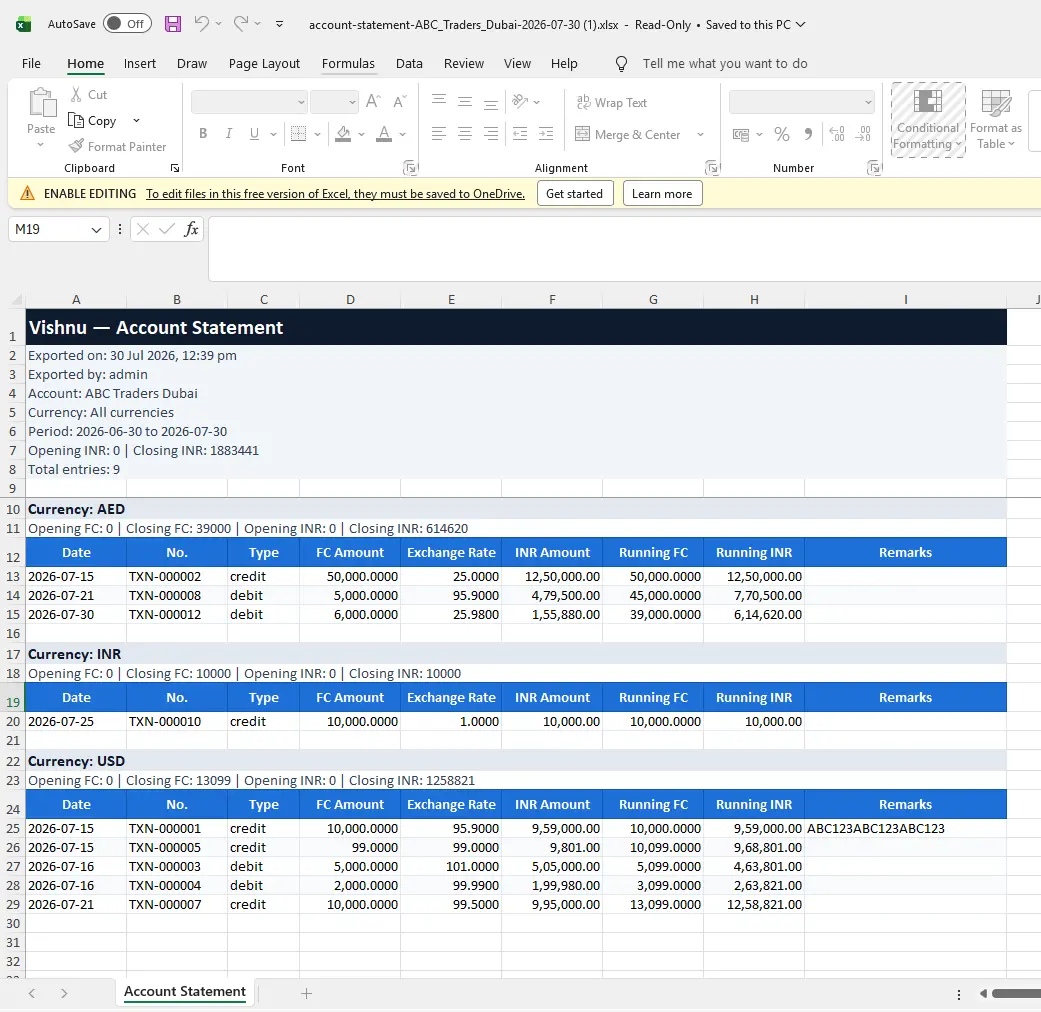Viewport: 1041px width, 1012px height.
Task: Click the Undo arrow icon
Action: [x=201, y=24]
